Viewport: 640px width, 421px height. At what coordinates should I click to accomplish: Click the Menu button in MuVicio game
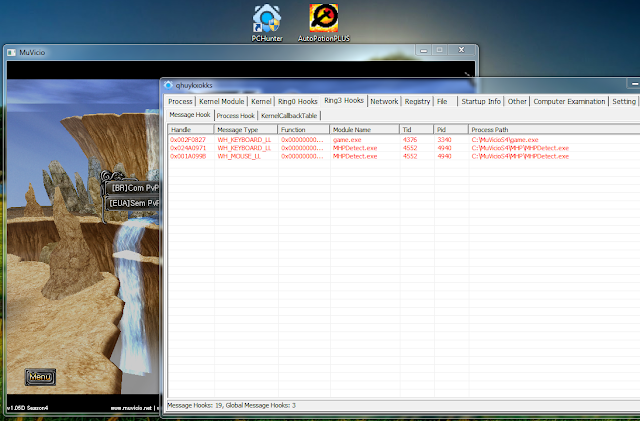[40, 377]
